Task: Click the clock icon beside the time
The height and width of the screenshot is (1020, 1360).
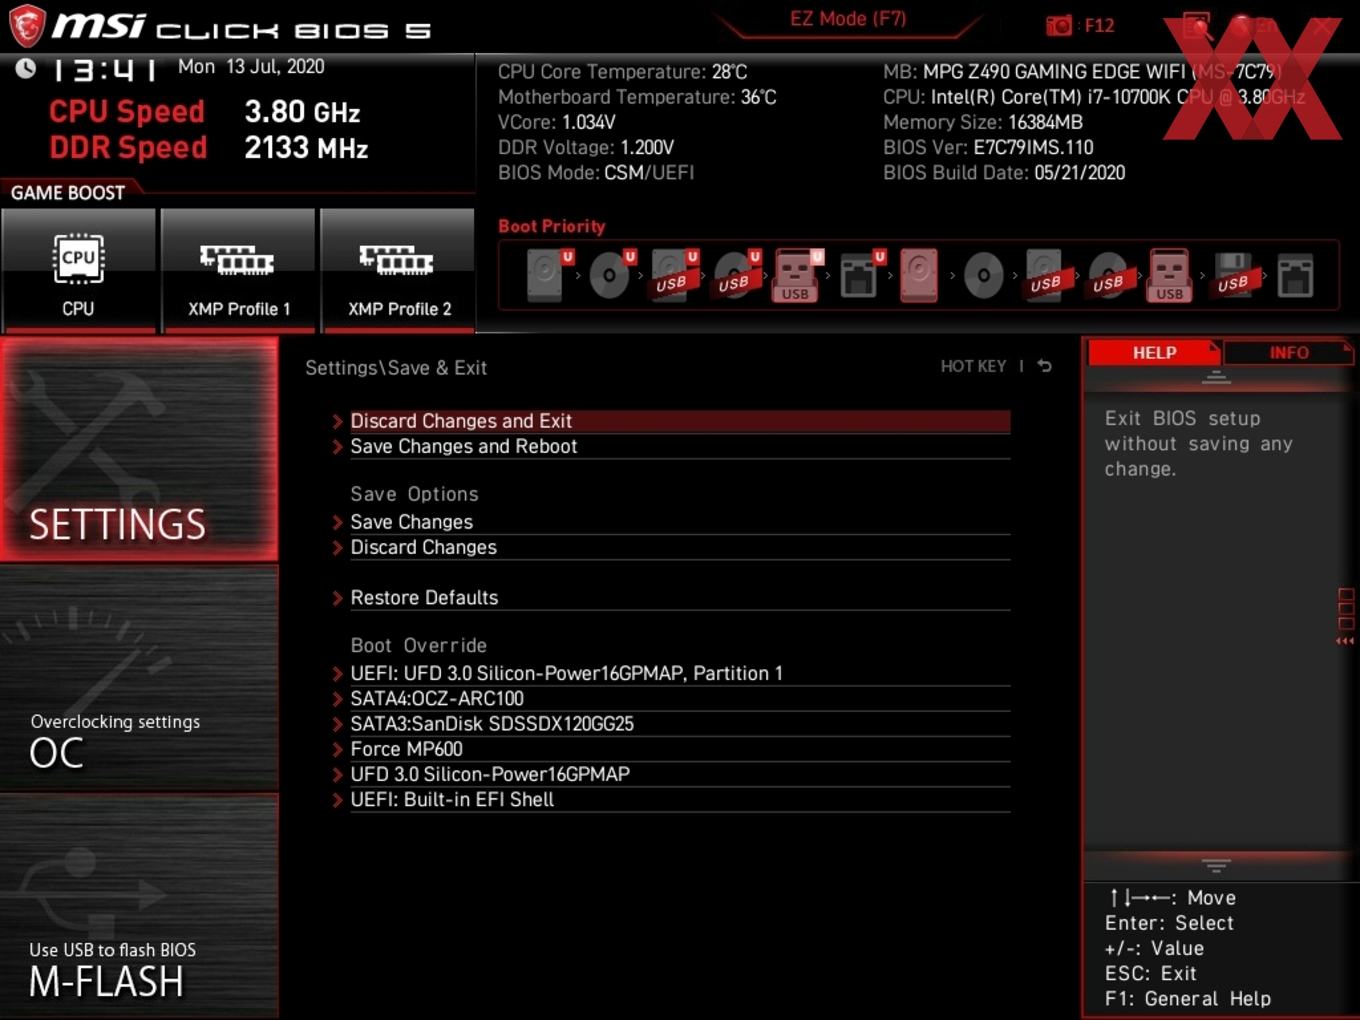Action: (26, 68)
